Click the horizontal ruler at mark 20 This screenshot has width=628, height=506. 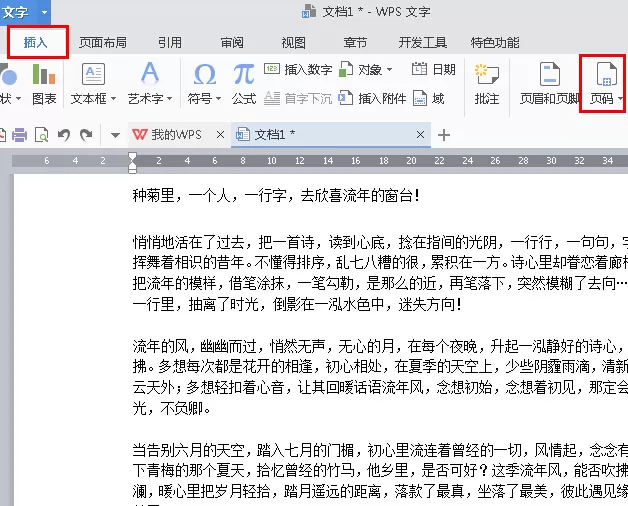pos(411,161)
